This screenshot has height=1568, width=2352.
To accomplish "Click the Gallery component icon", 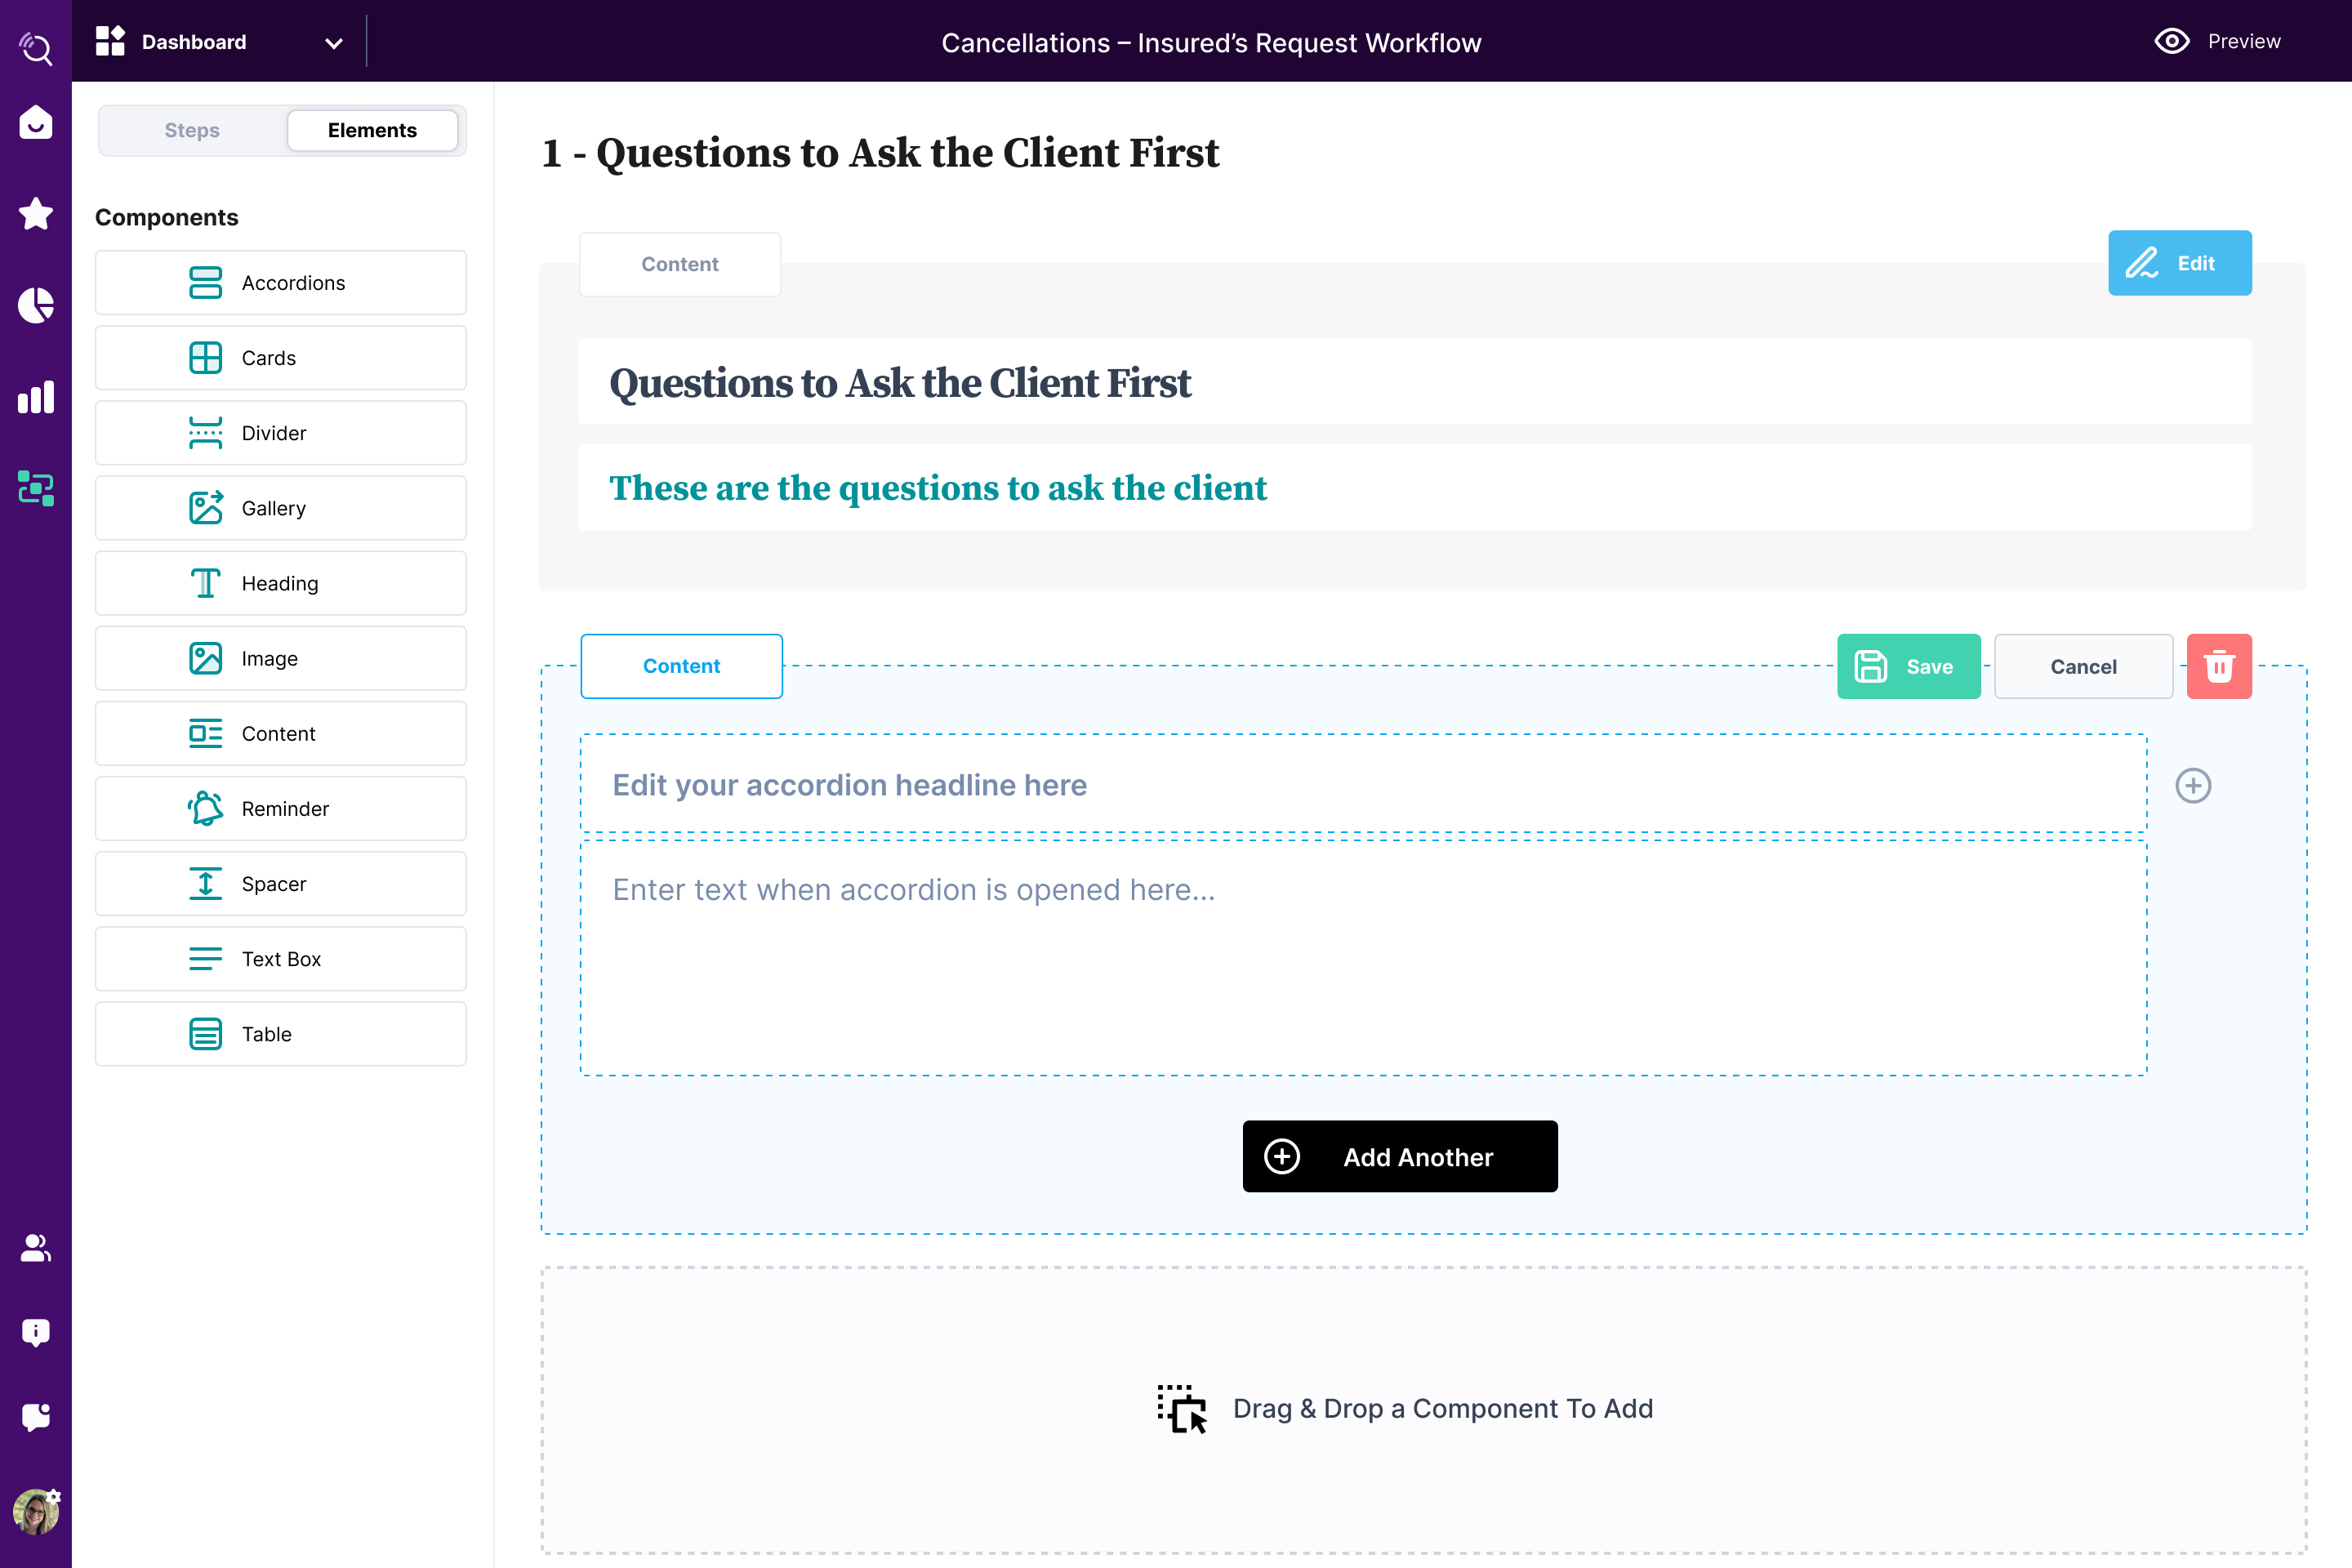I will (x=205, y=507).
